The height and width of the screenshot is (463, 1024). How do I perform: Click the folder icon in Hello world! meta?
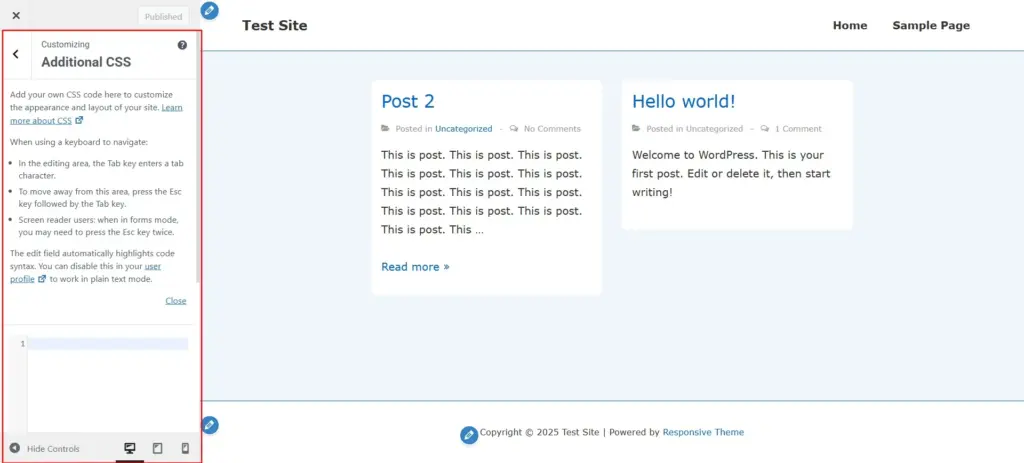pos(637,128)
